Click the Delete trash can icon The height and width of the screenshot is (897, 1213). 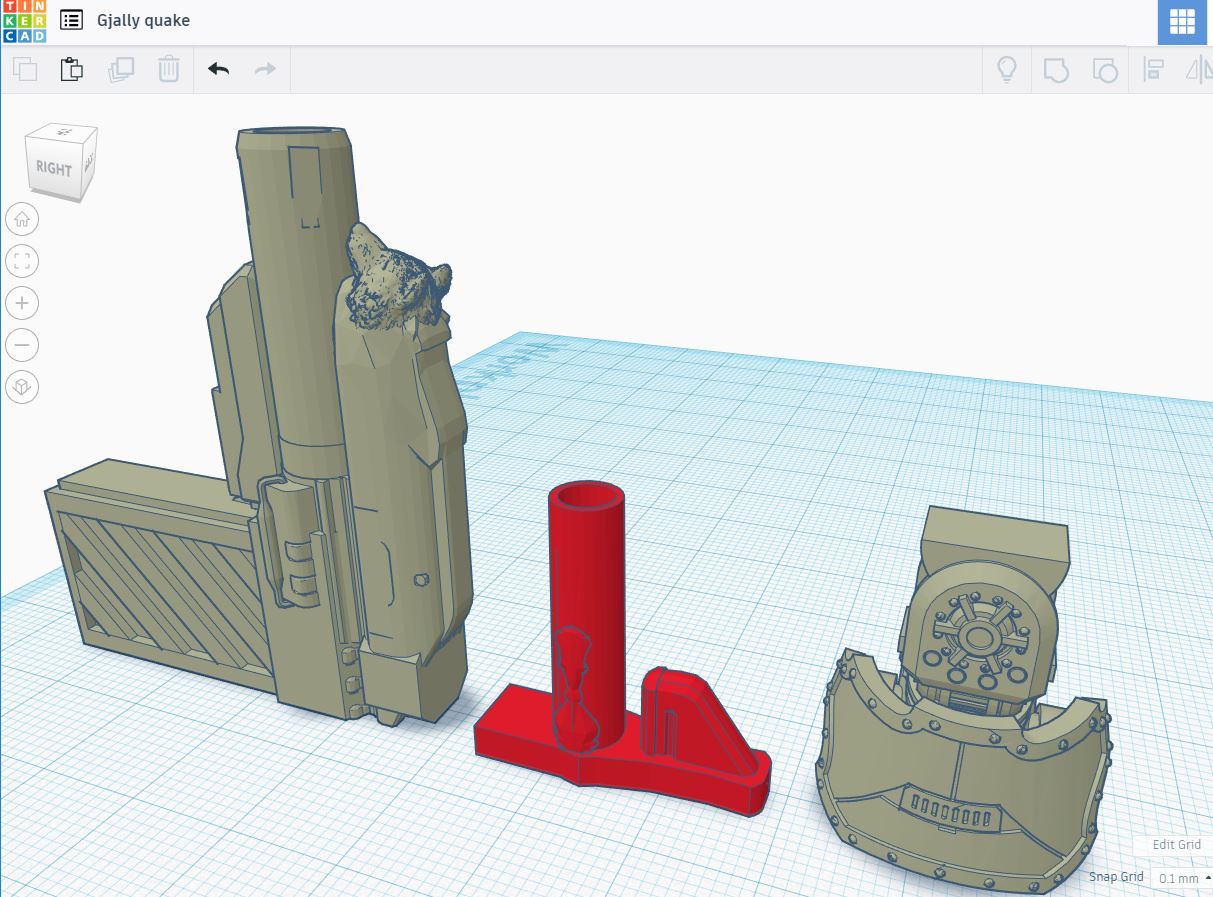[168, 69]
